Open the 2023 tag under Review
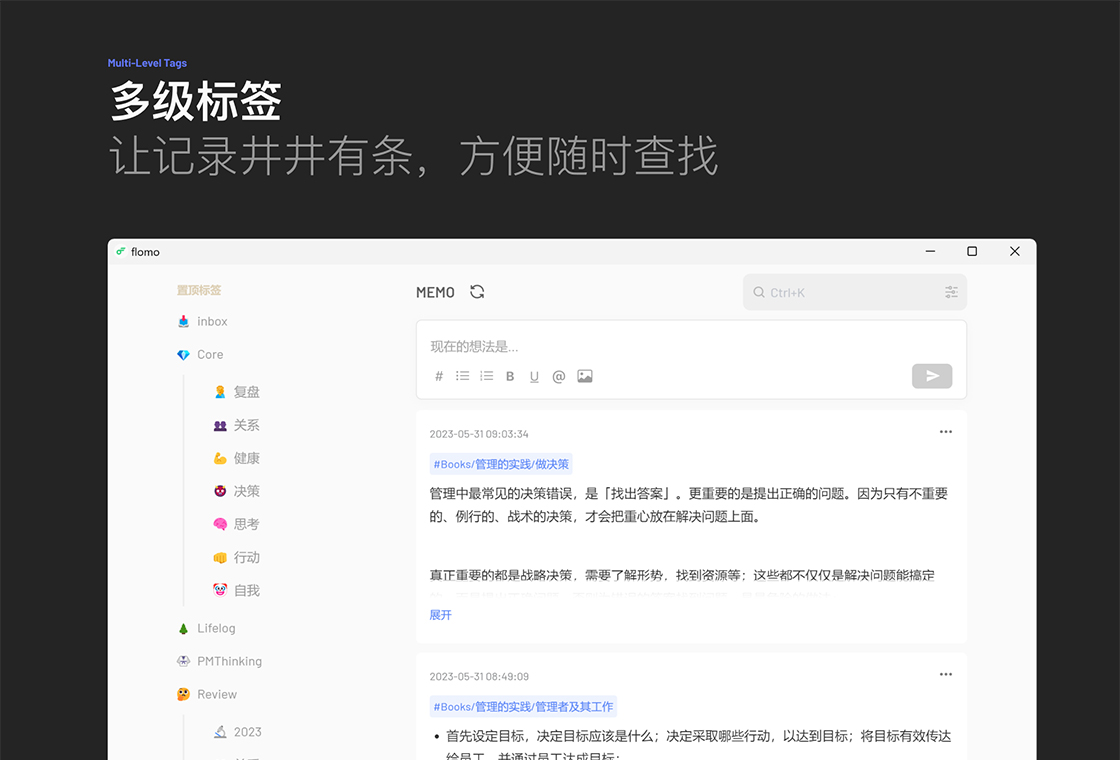 pos(247,731)
